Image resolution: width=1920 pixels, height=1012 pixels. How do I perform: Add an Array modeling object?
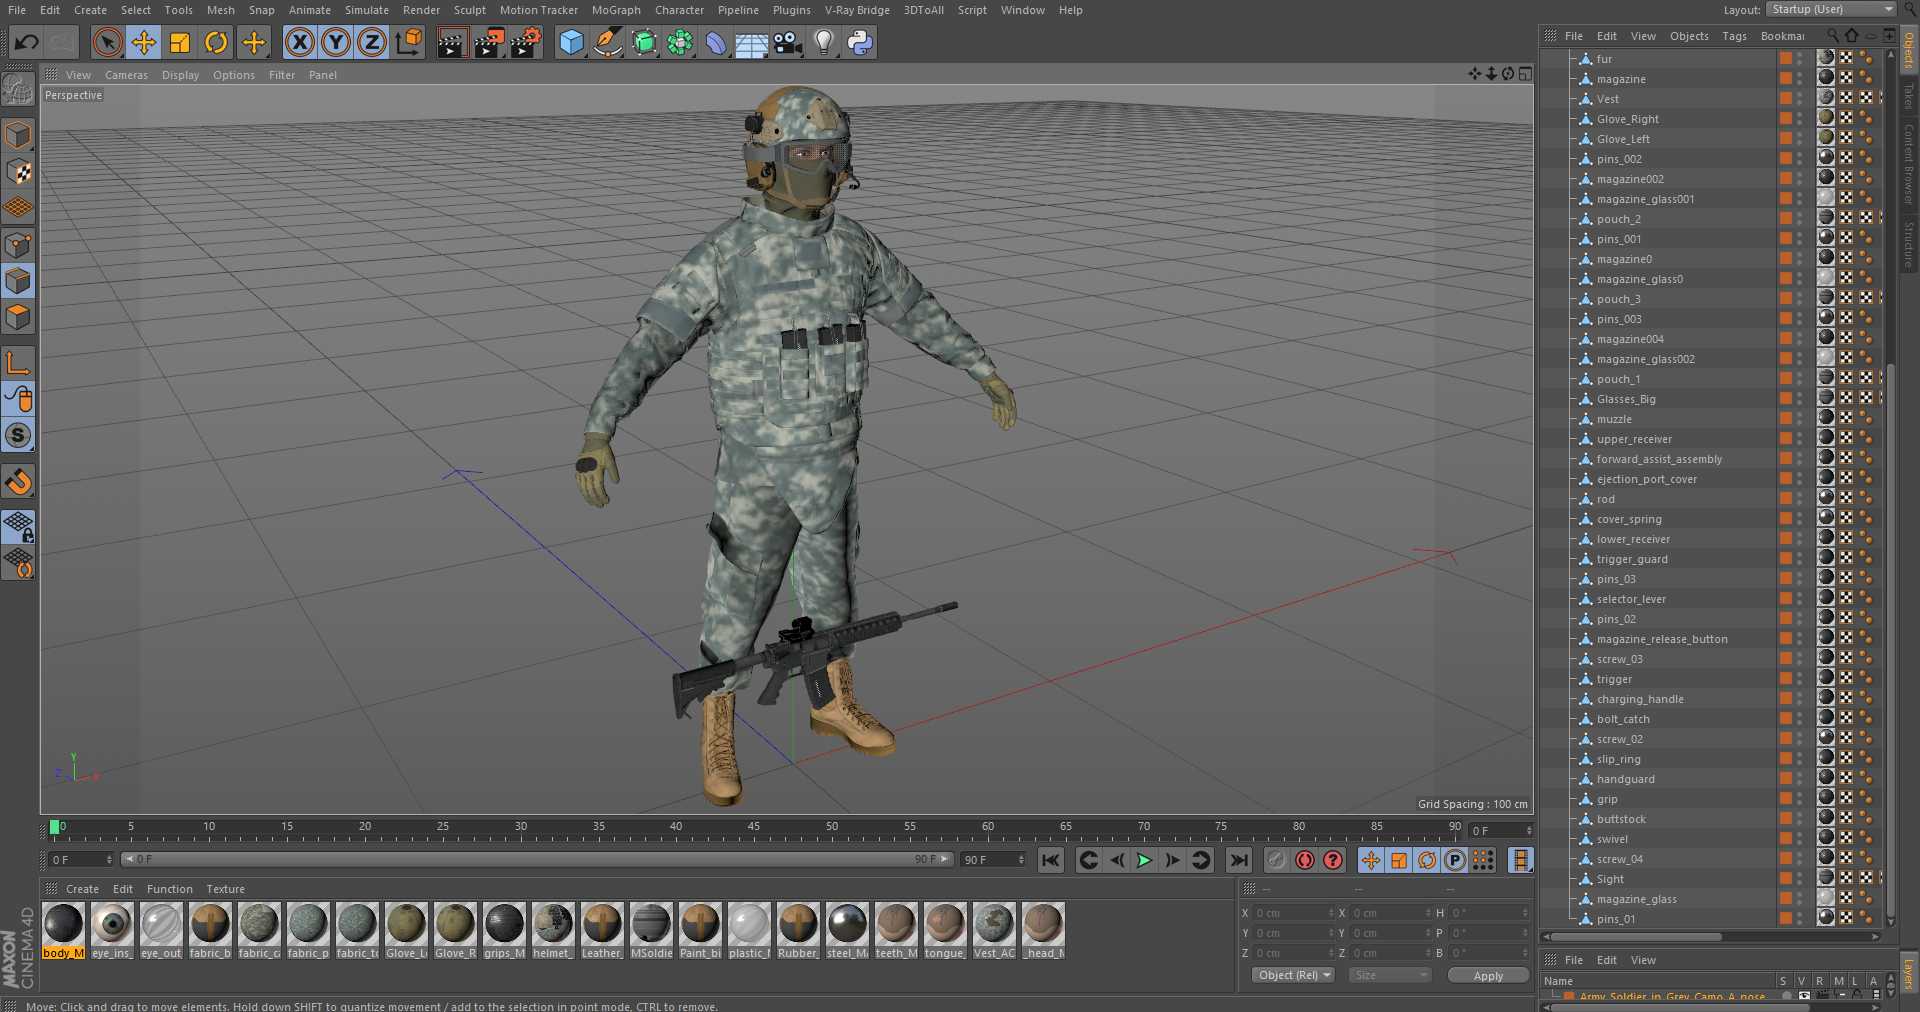tap(680, 42)
